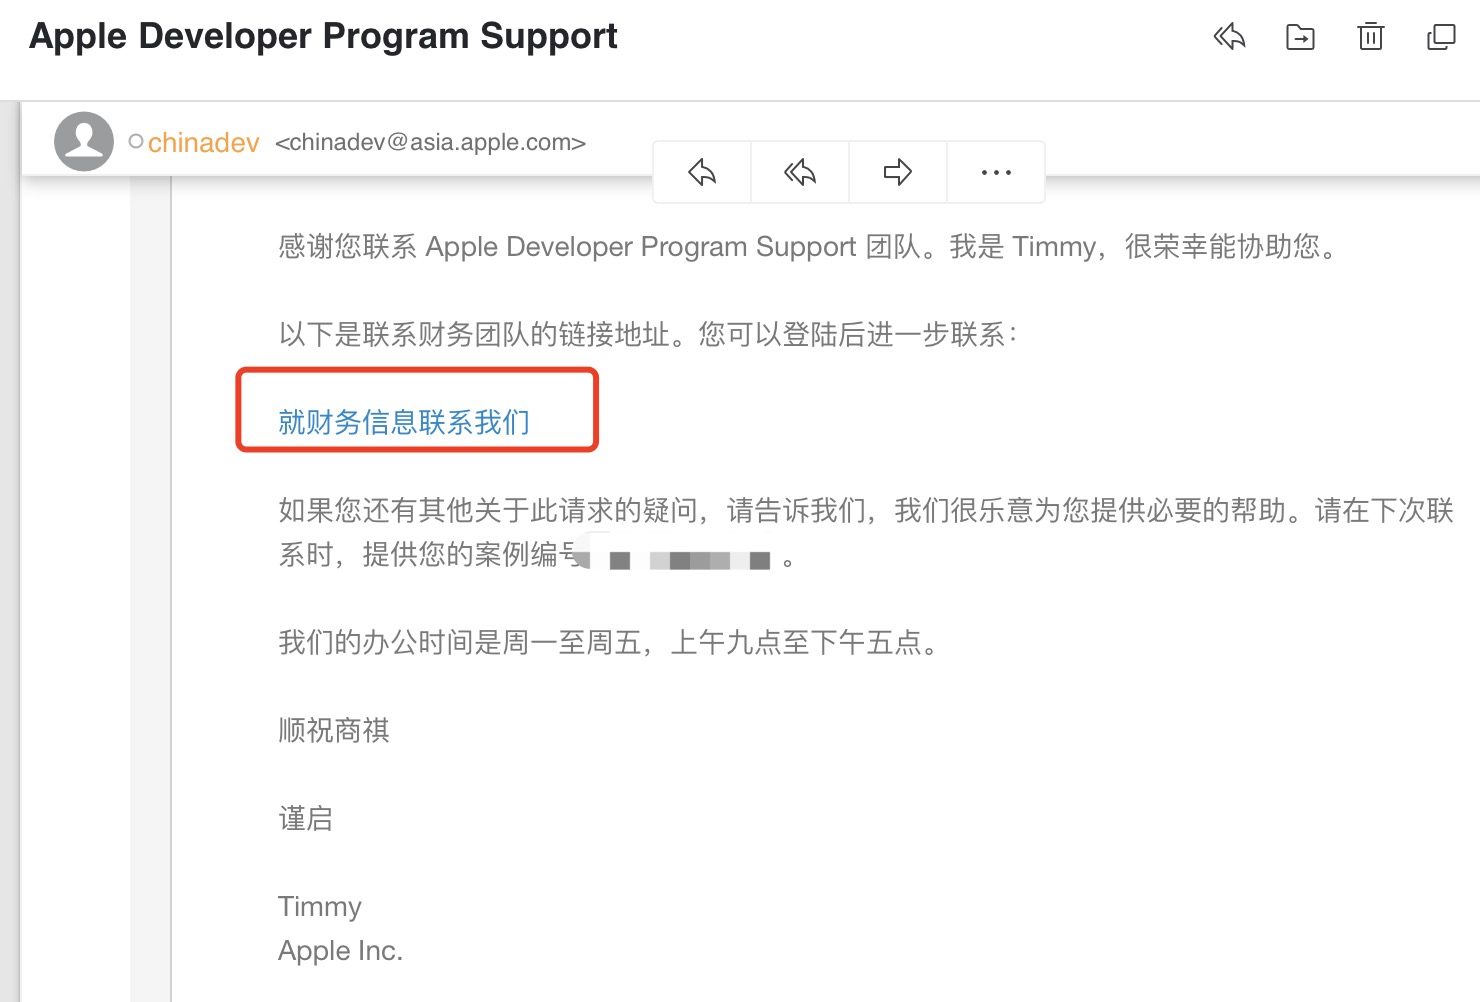Open the 就财务信息联系我们 link
Image resolution: width=1480 pixels, height=1002 pixels.
point(404,422)
